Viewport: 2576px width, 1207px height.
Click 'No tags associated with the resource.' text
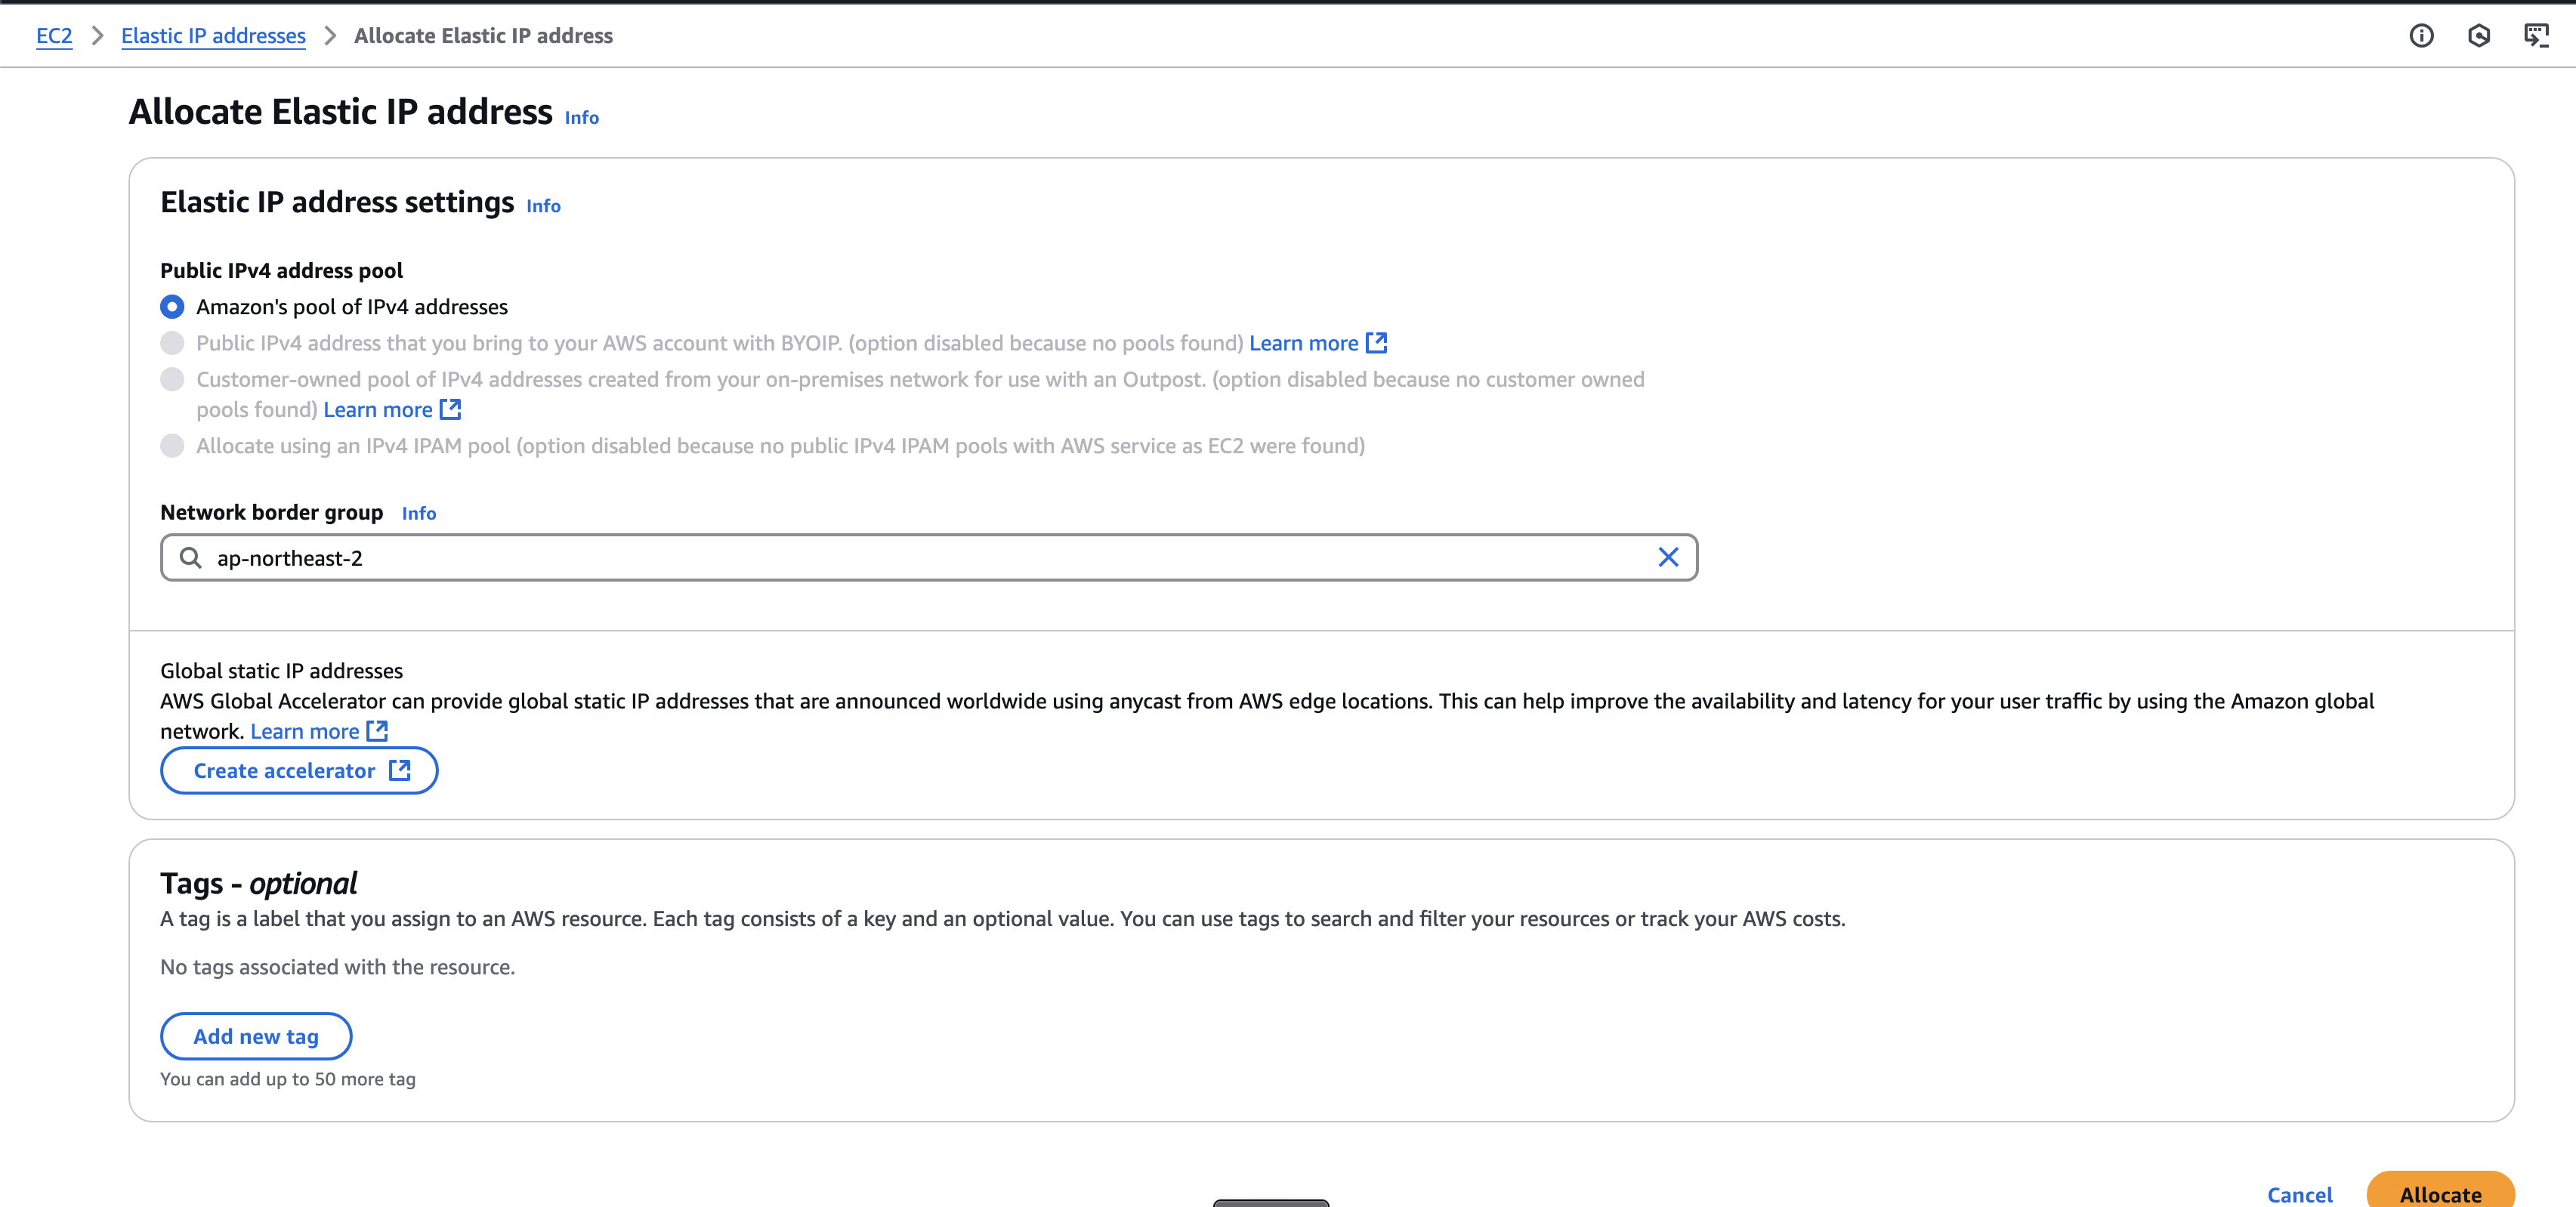click(337, 966)
